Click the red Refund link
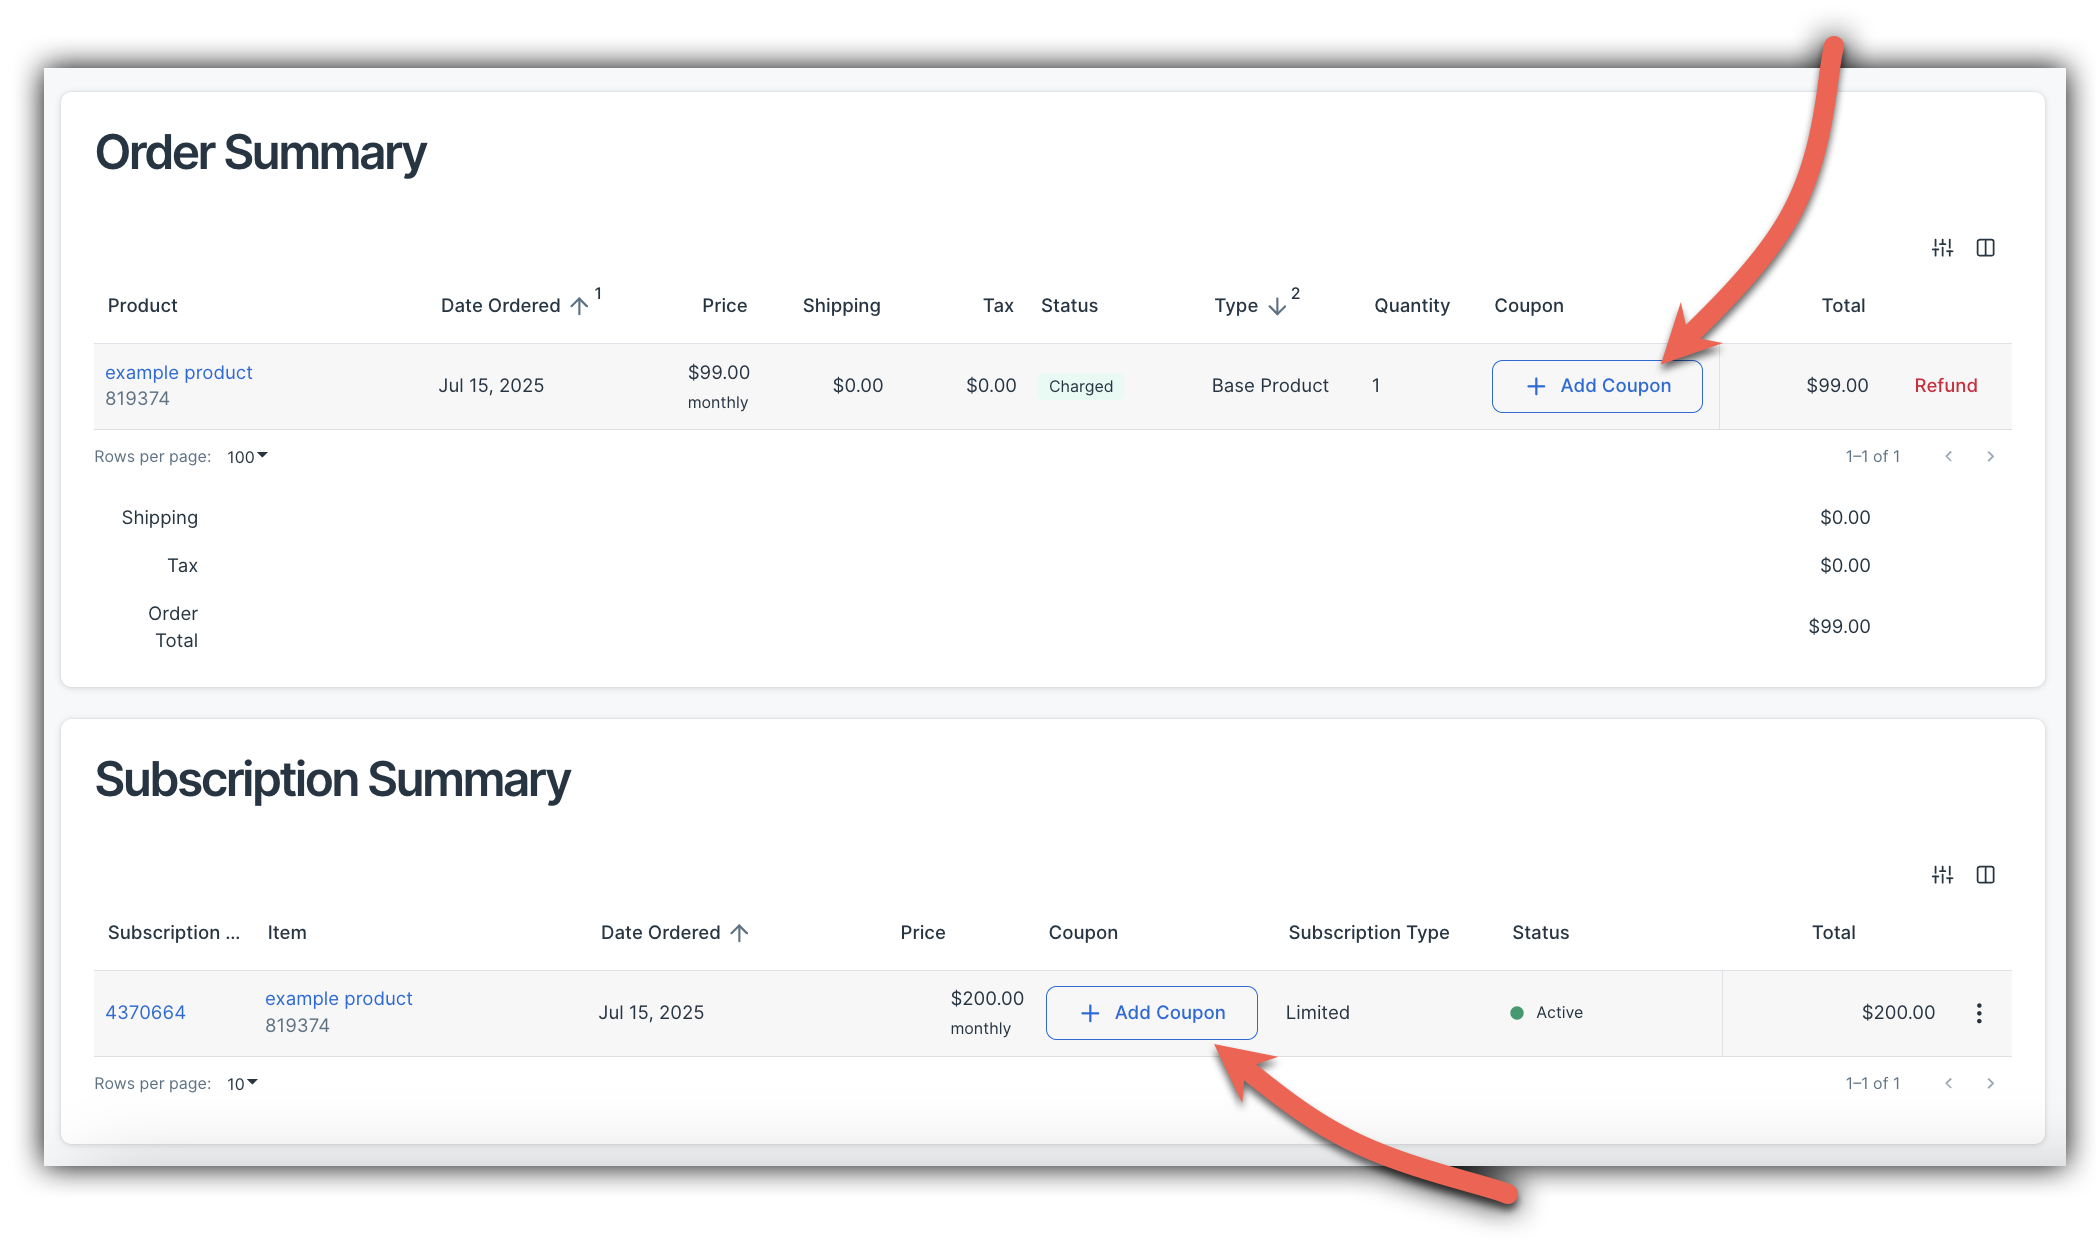 tap(1945, 386)
